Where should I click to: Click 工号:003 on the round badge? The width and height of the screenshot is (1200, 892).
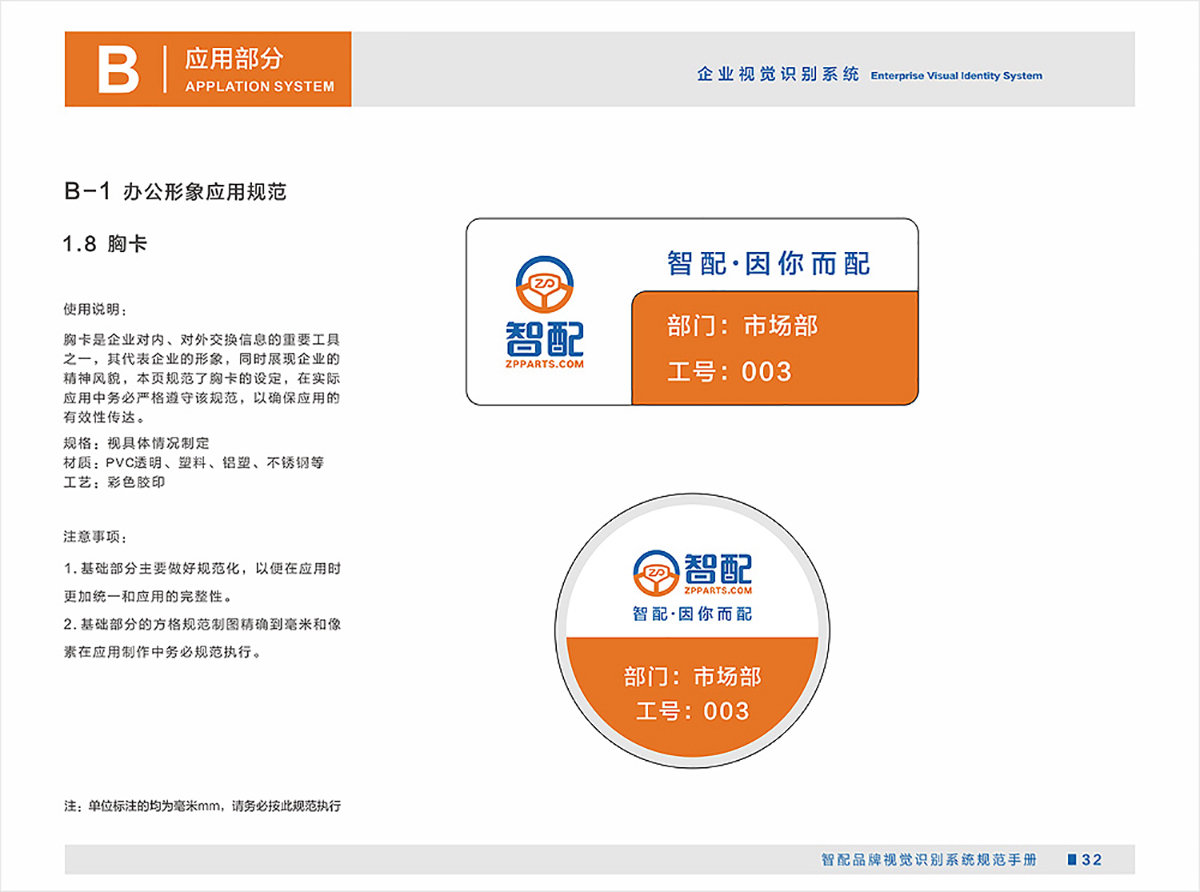click(693, 711)
